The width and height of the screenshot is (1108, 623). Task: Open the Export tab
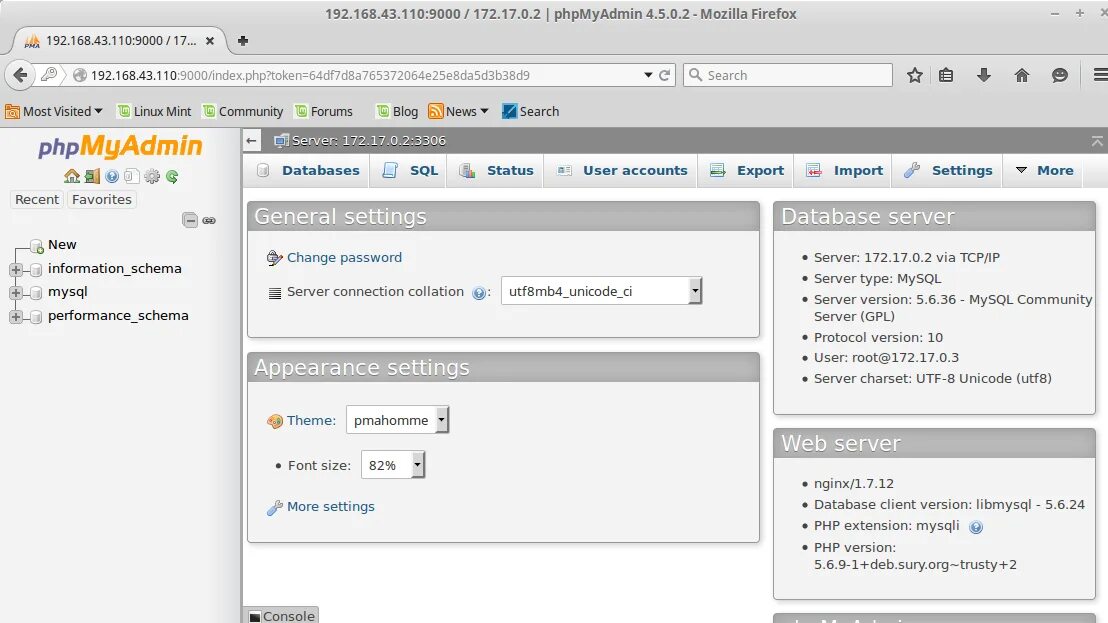(747, 170)
